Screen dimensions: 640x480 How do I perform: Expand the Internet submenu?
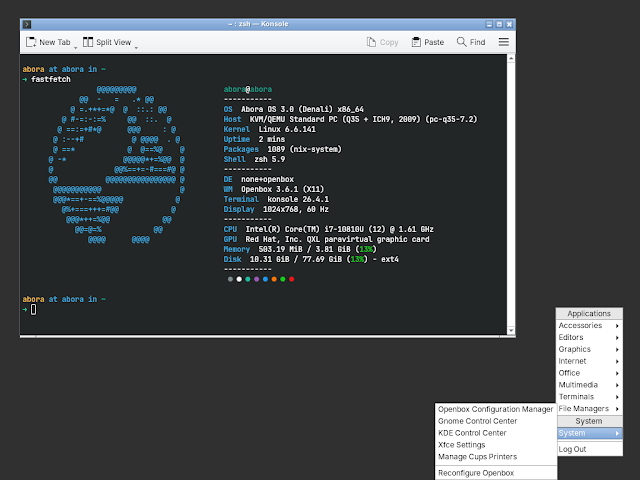[x=589, y=361]
